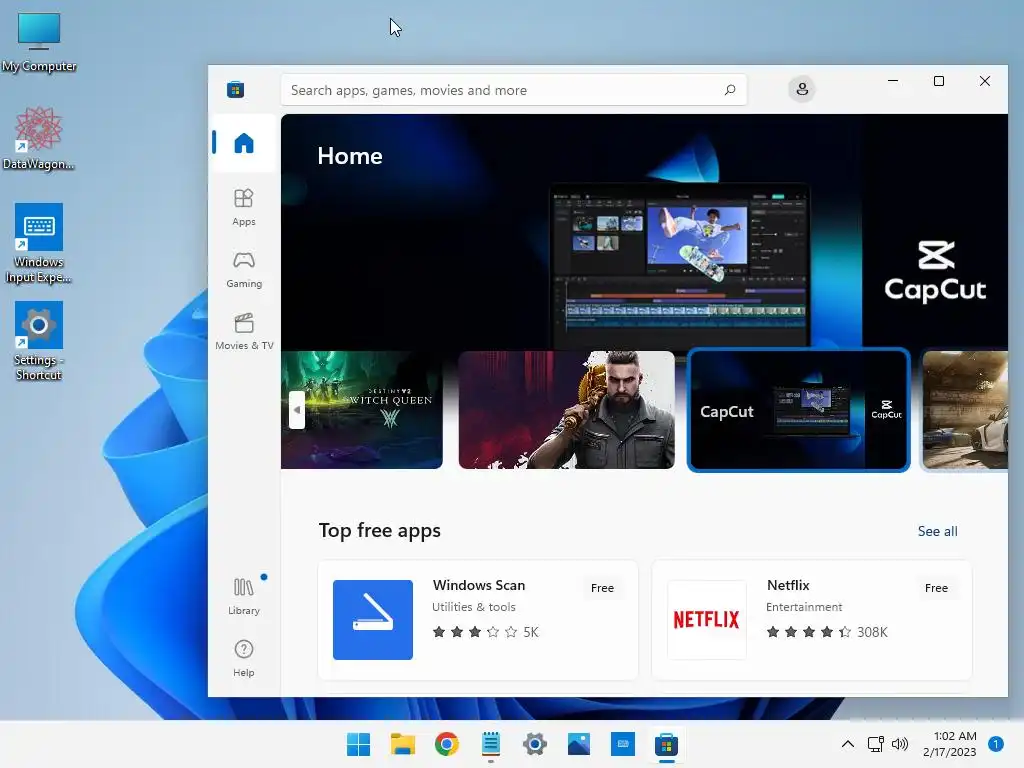Go to previous carousel item arrow
The height and width of the screenshot is (768, 1024).
coord(297,410)
